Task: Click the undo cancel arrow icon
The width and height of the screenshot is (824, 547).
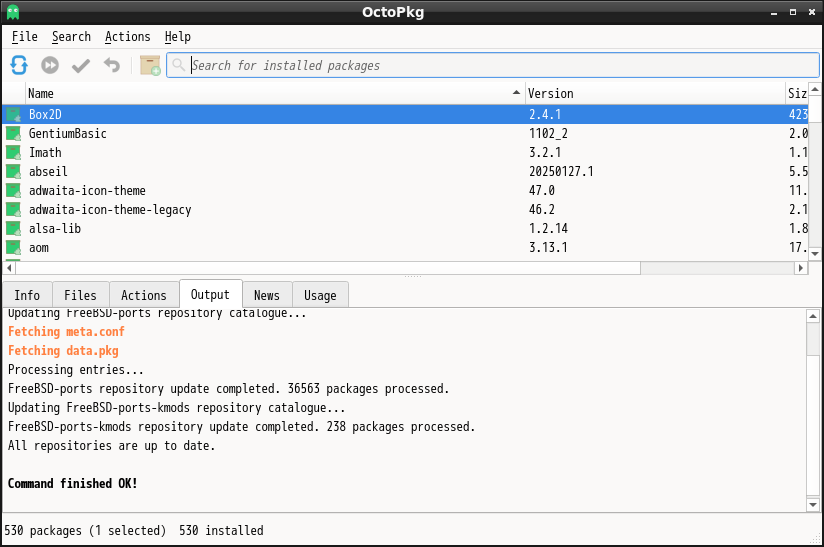Action: (111, 65)
